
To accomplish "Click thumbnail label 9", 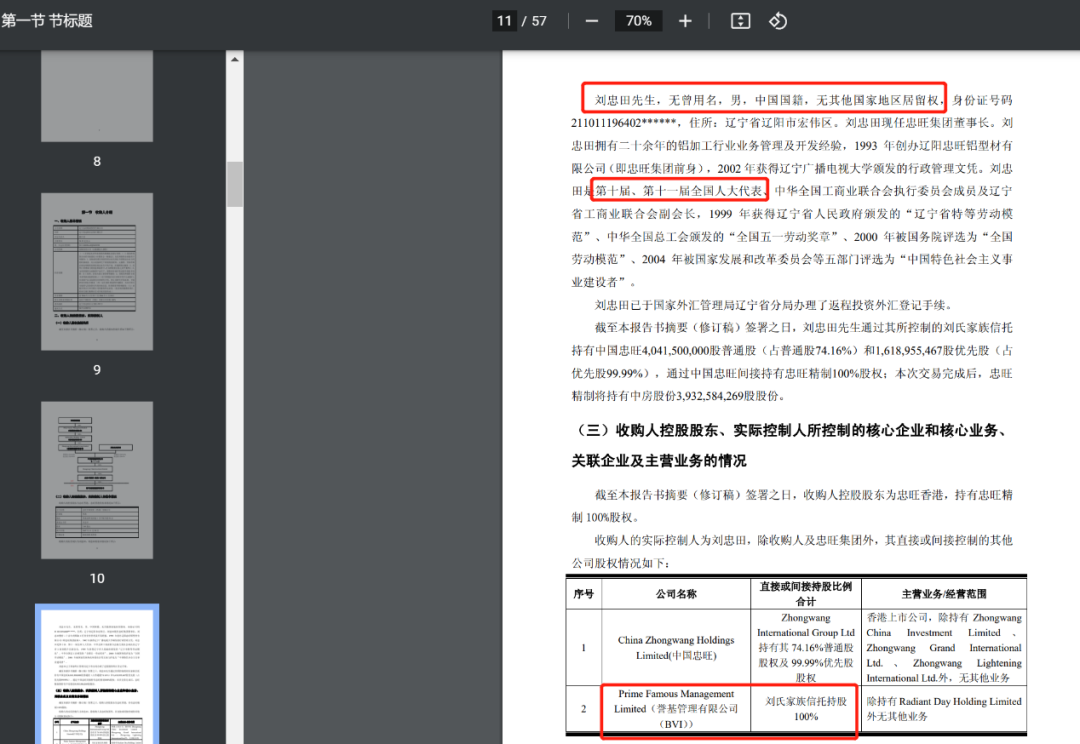I will click(97, 370).
